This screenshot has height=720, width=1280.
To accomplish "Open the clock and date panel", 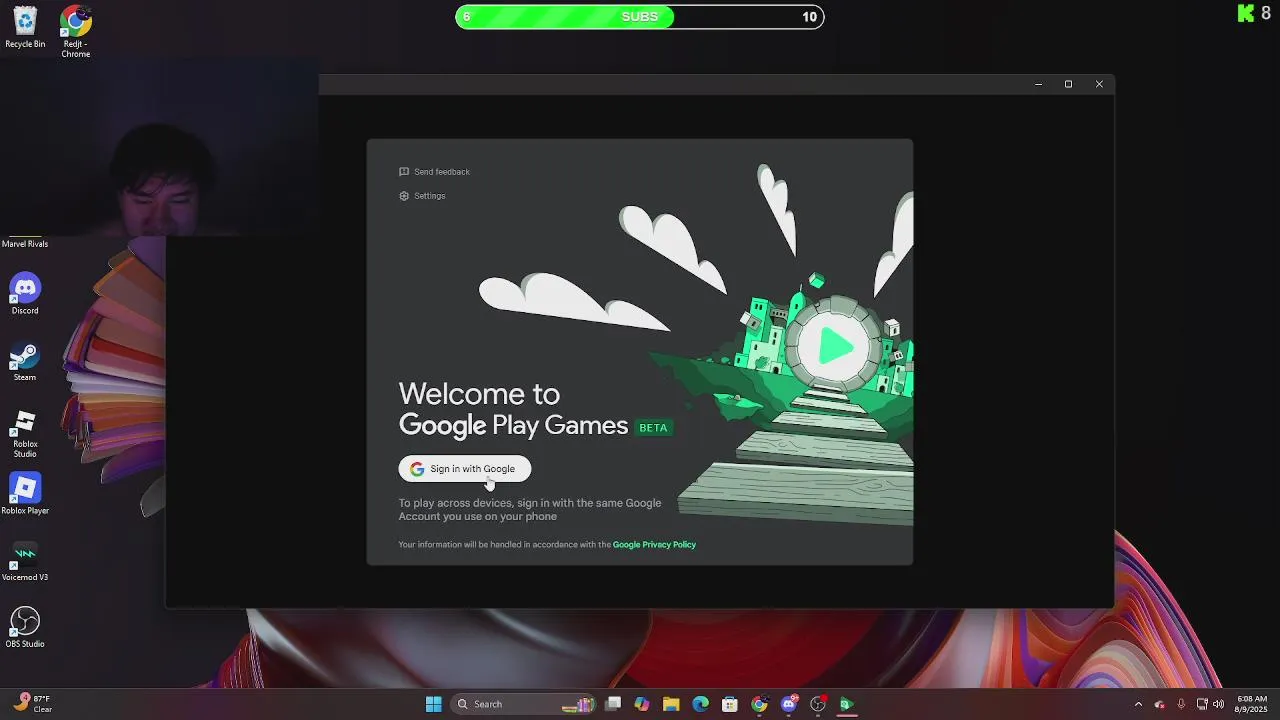I will coord(1252,704).
